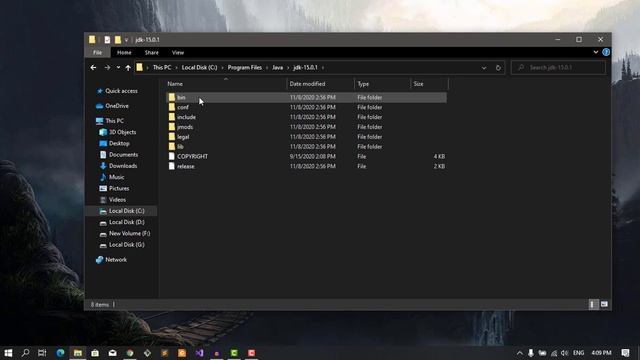The image size is (640, 360).
Task: Open taskbar Search
Action: (25, 353)
